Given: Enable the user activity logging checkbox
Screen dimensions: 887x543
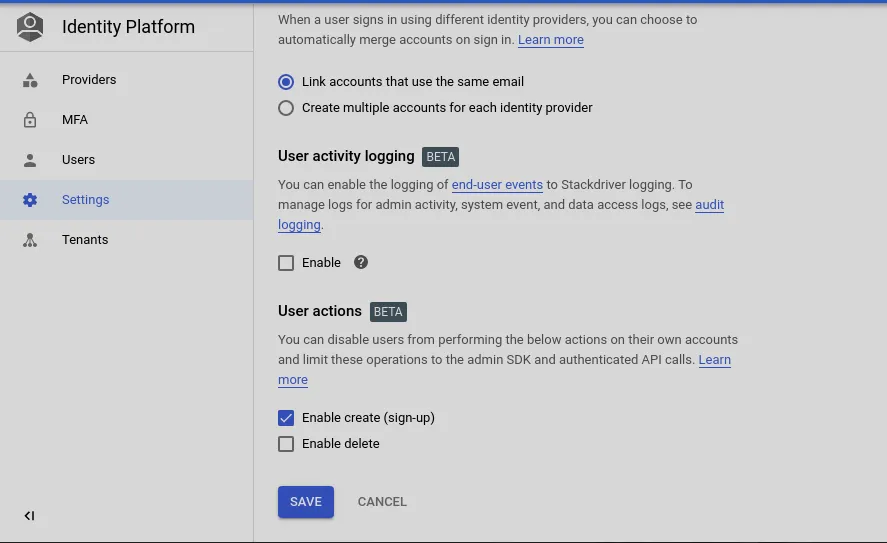Looking at the screenshot, I should [287, 263].
